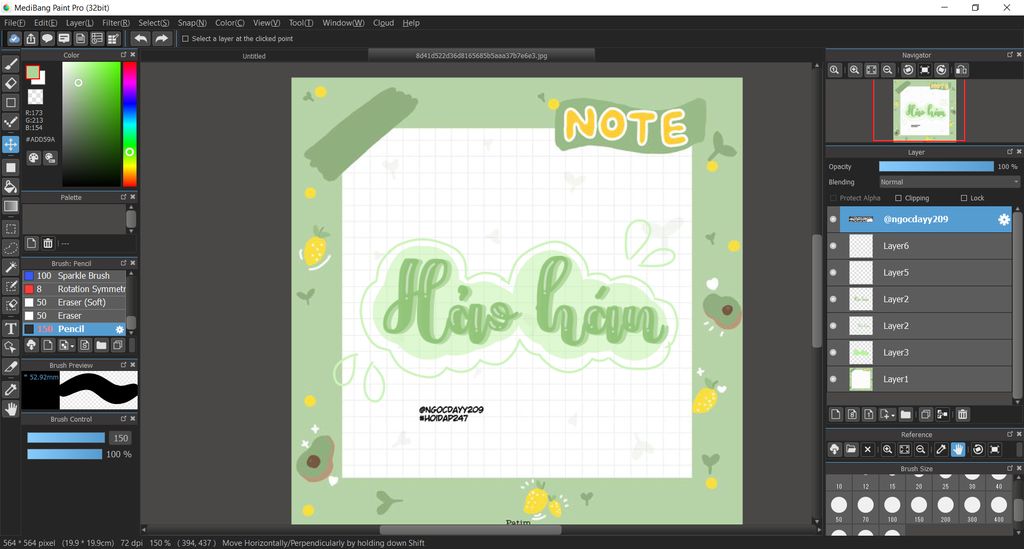
Task: Toggle 'Select a layer at the clicked point'
Action: coord(185,39)
